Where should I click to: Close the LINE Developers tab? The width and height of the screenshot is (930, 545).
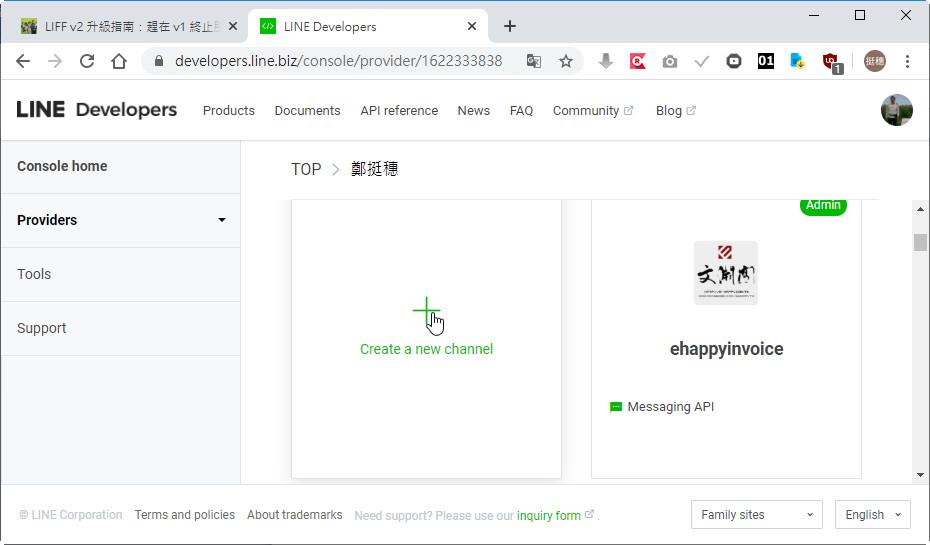click(472, 26)
